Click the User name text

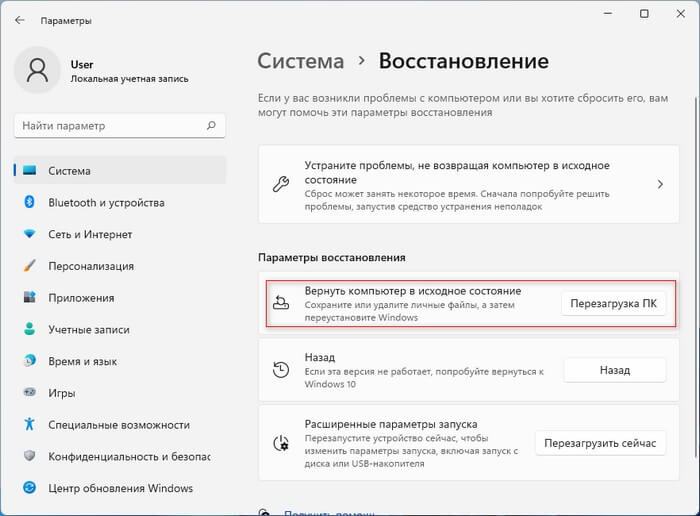tap(82, 64)
